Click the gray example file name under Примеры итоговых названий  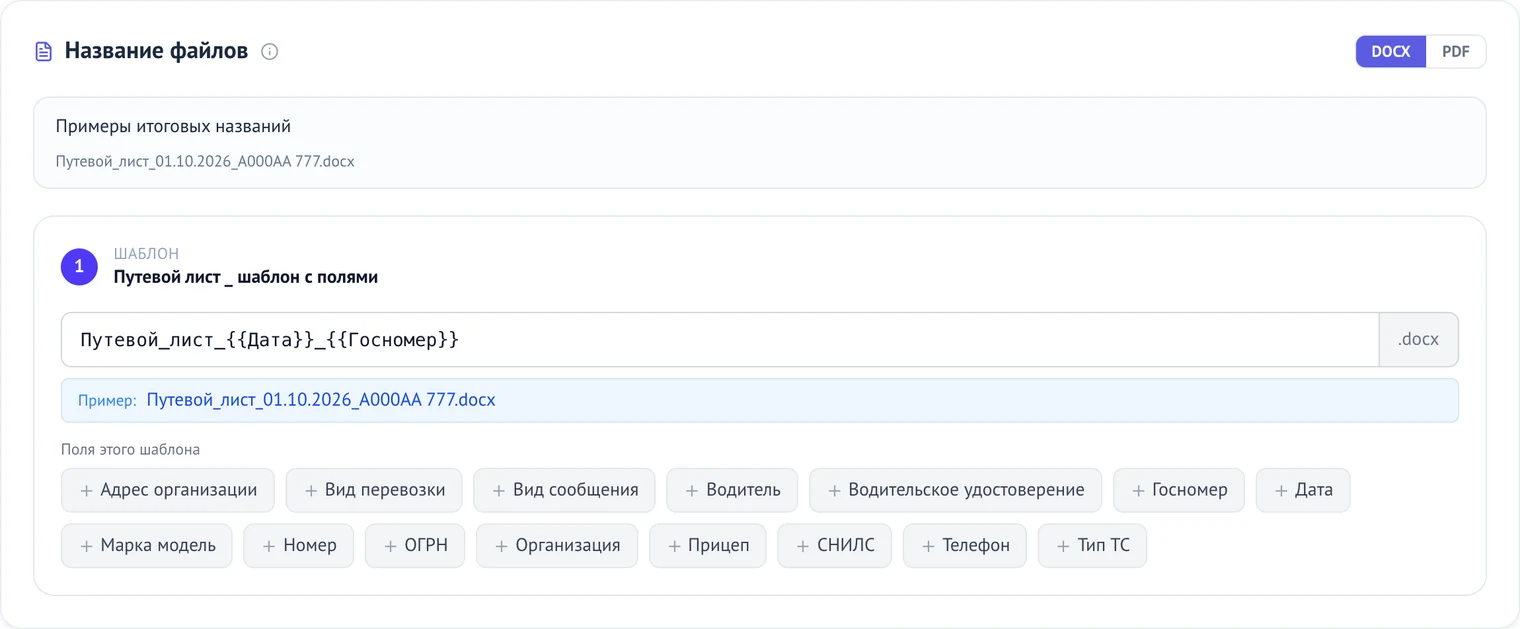(x=205, y=161)
